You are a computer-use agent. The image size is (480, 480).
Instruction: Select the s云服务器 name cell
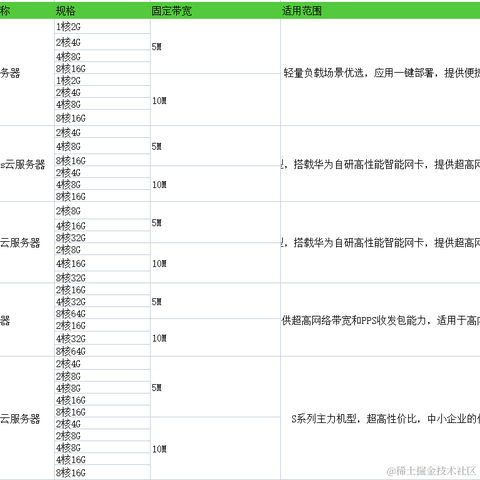tap(27, 164)
